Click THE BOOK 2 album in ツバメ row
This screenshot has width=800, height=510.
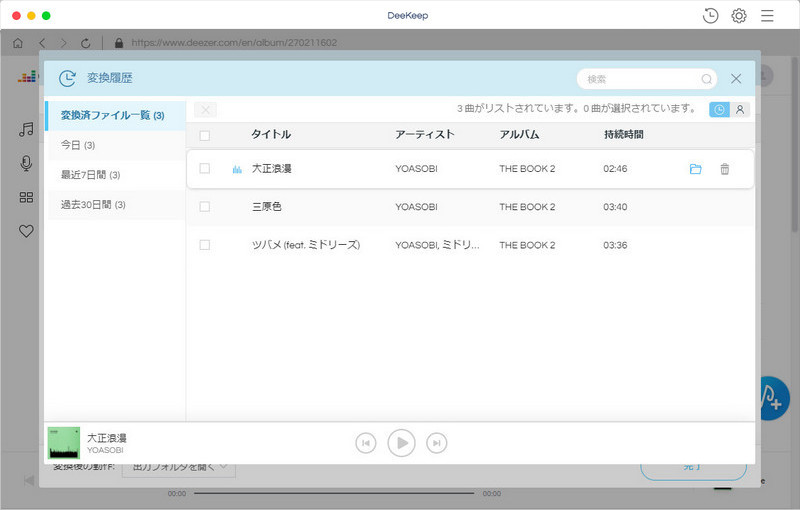point(527,245)
